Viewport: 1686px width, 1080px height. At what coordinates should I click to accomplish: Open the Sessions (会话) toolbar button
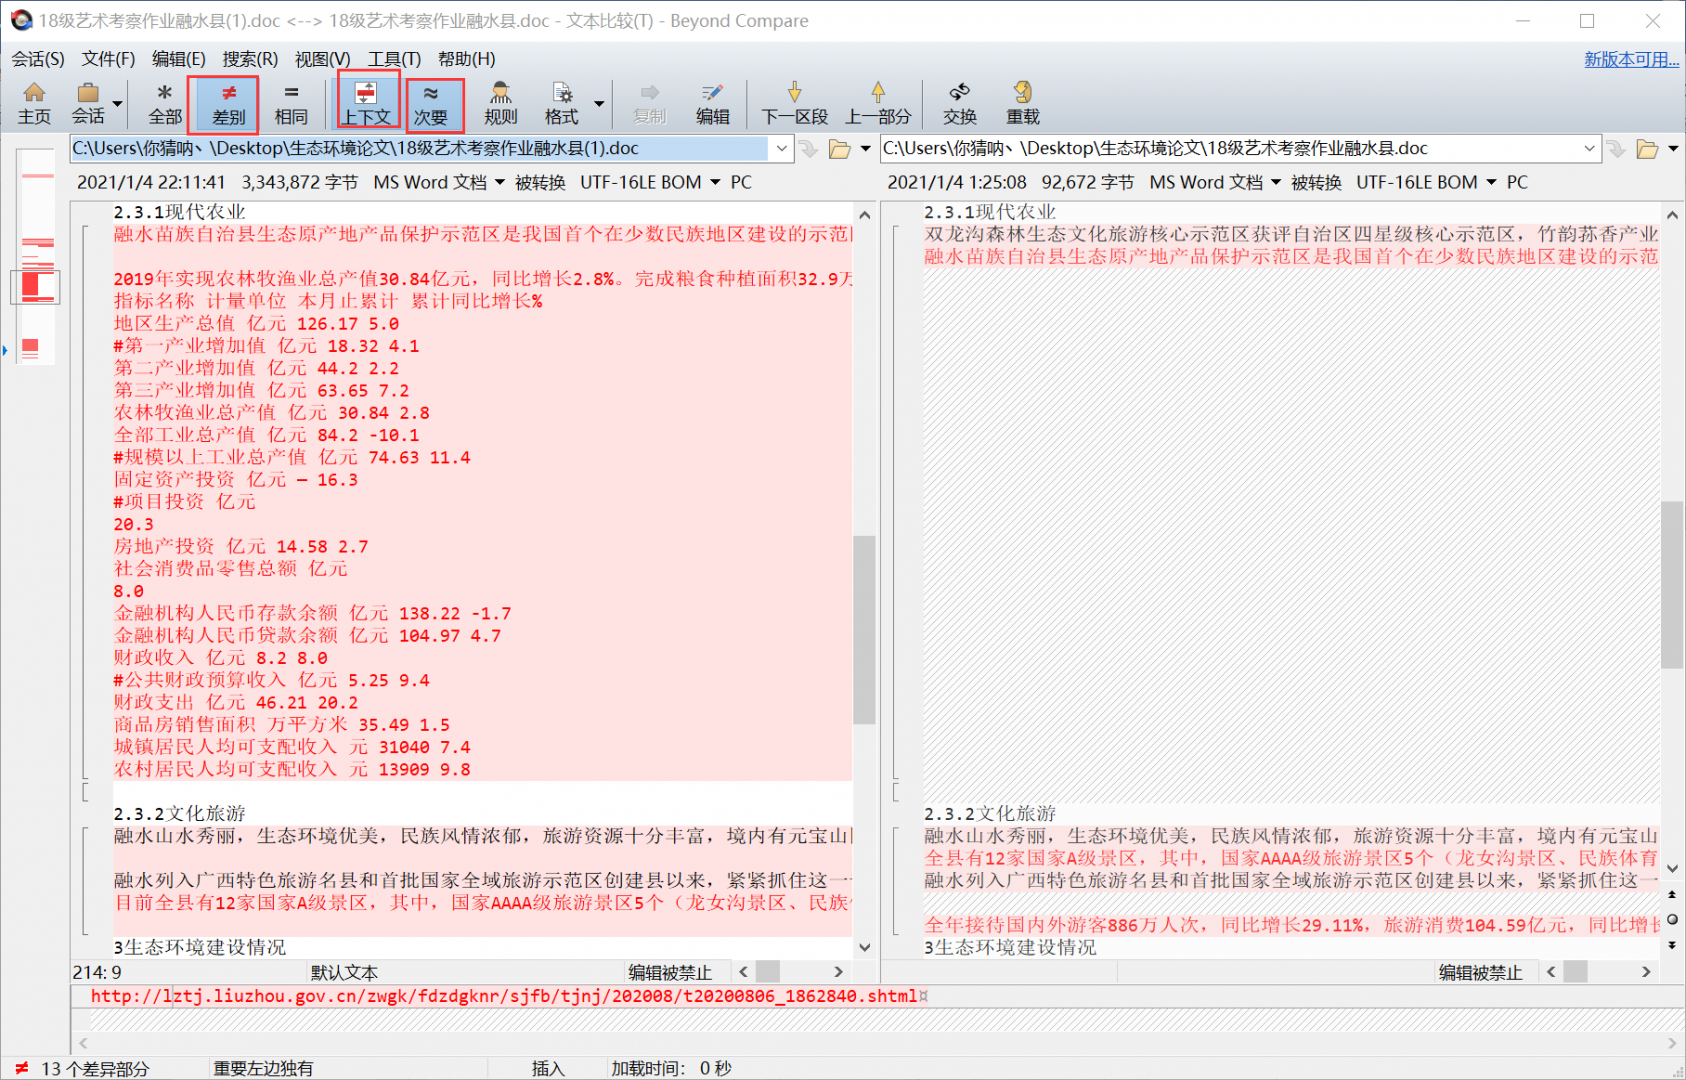[88, 104]
